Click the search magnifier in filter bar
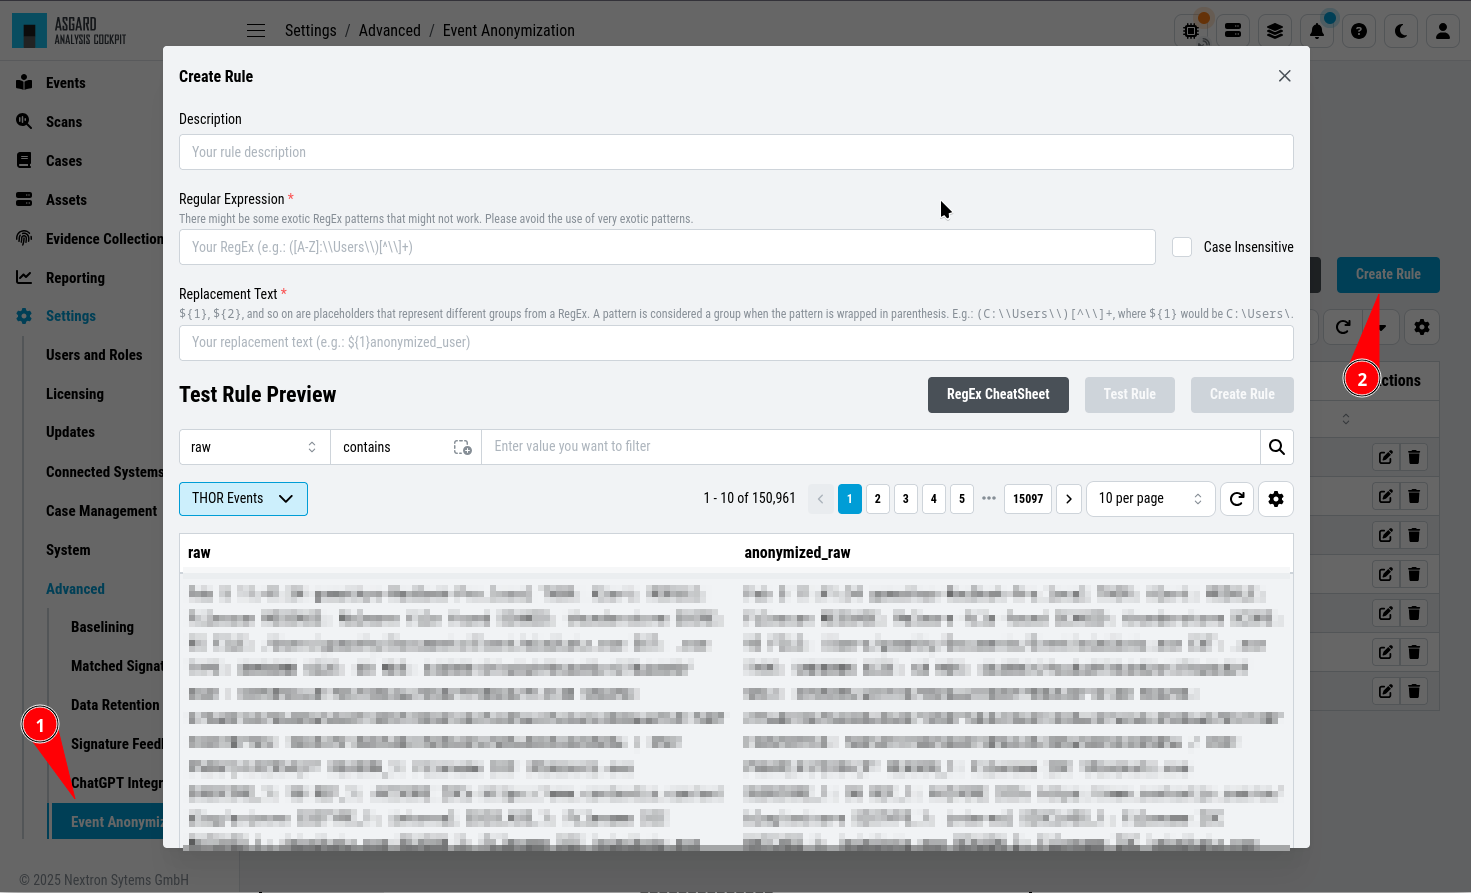The height and width of the screenshot is (893, 1471). [1277, 447]
